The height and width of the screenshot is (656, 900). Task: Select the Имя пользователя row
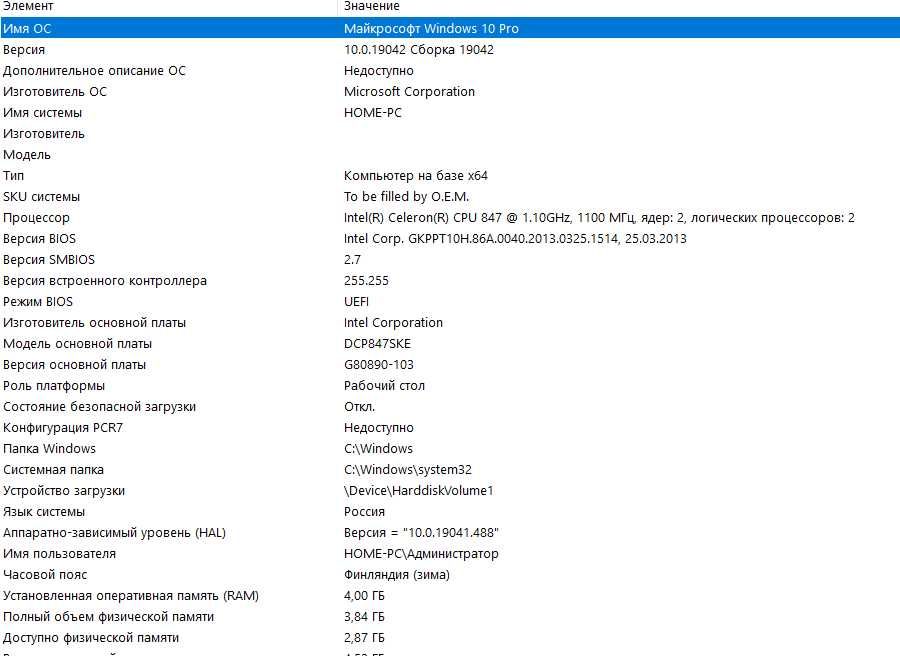[59, 554]
